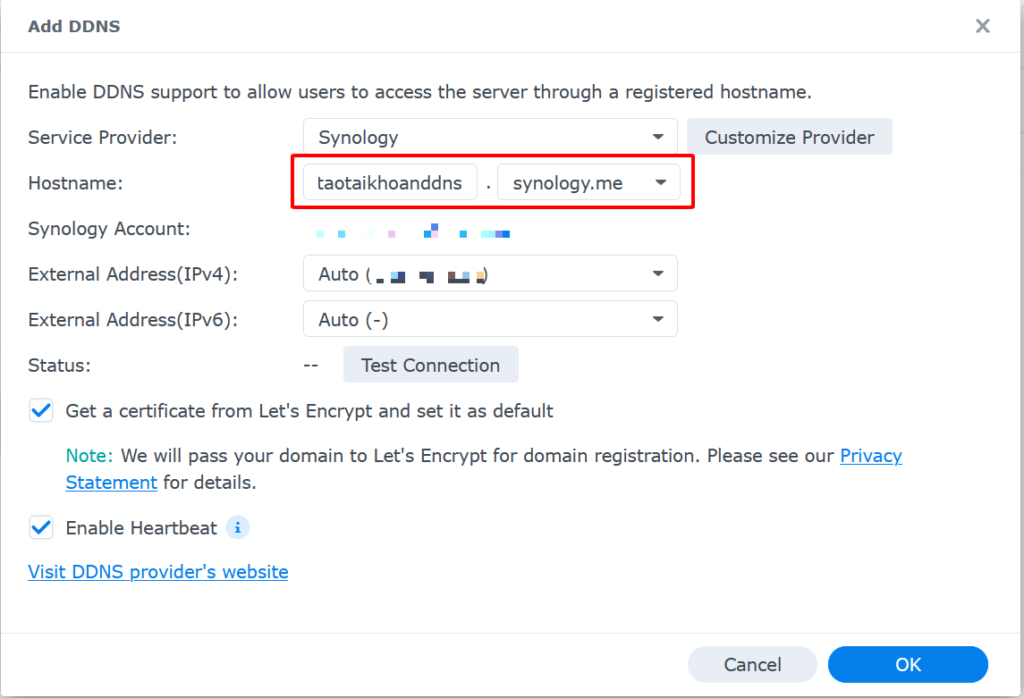Cancel the DDNS configuration
Screen dimensions: 1024x698
point(752,664)
